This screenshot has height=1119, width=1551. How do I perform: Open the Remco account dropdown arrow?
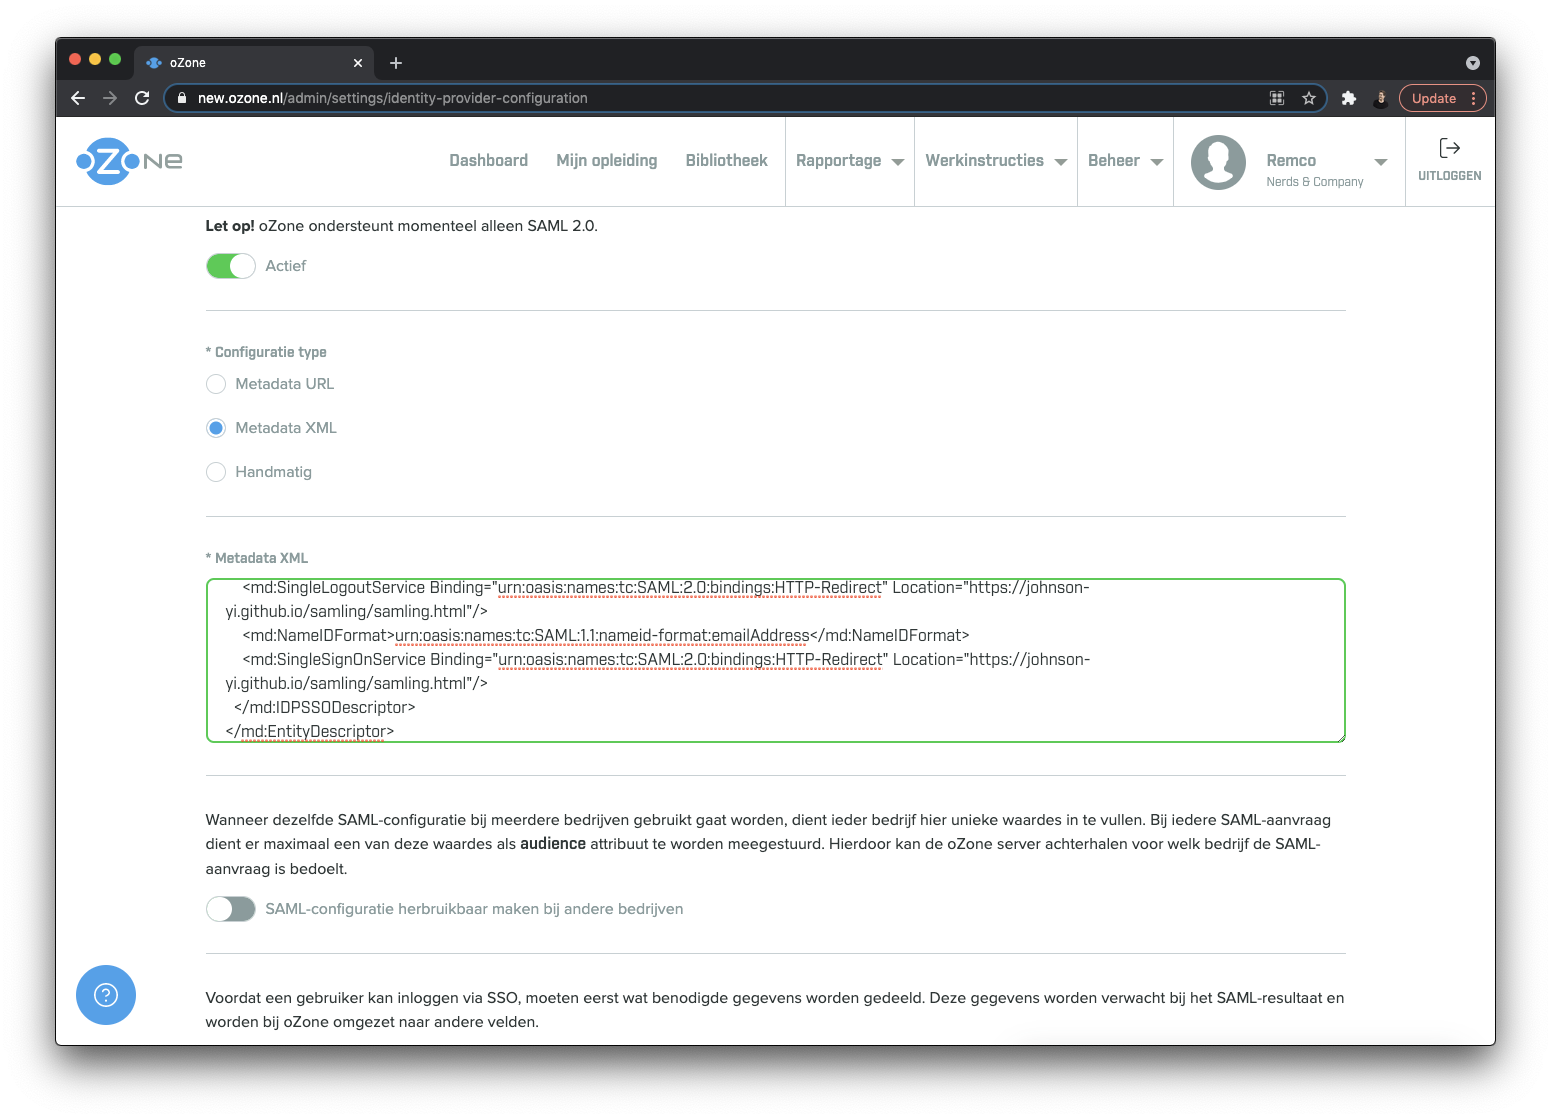(1381, 161)
